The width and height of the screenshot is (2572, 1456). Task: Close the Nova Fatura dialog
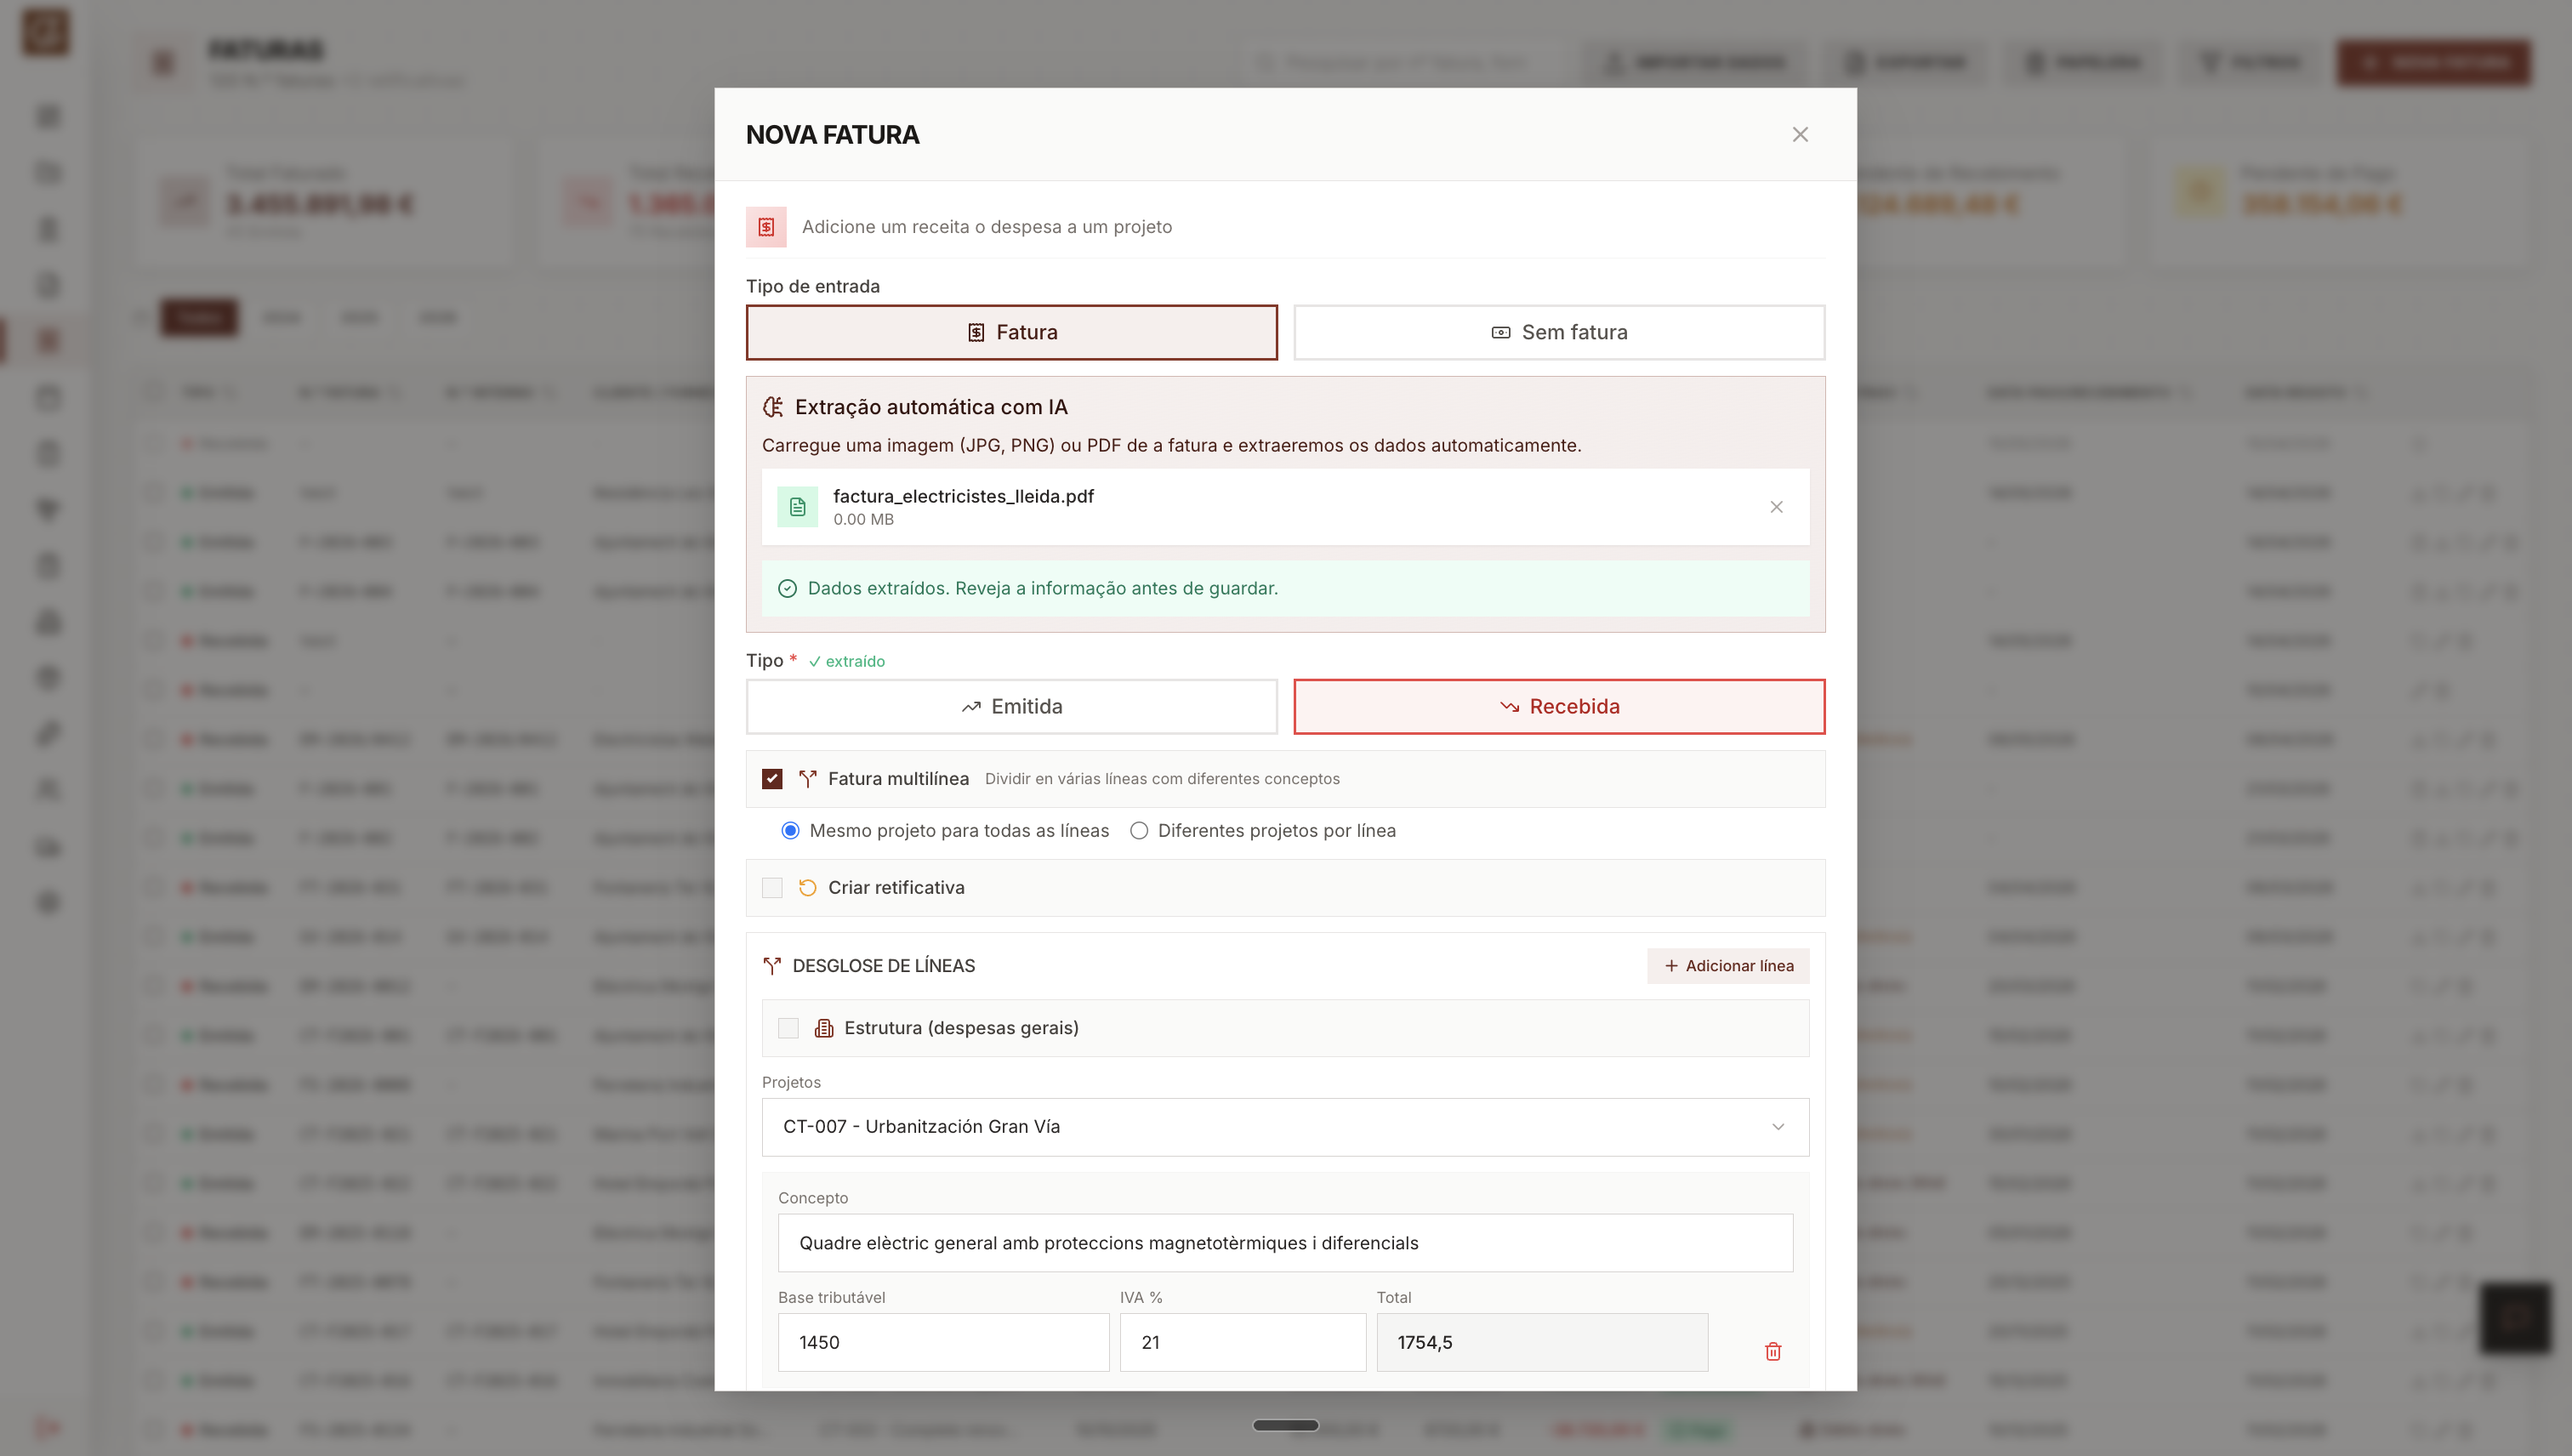[1800, 134]
